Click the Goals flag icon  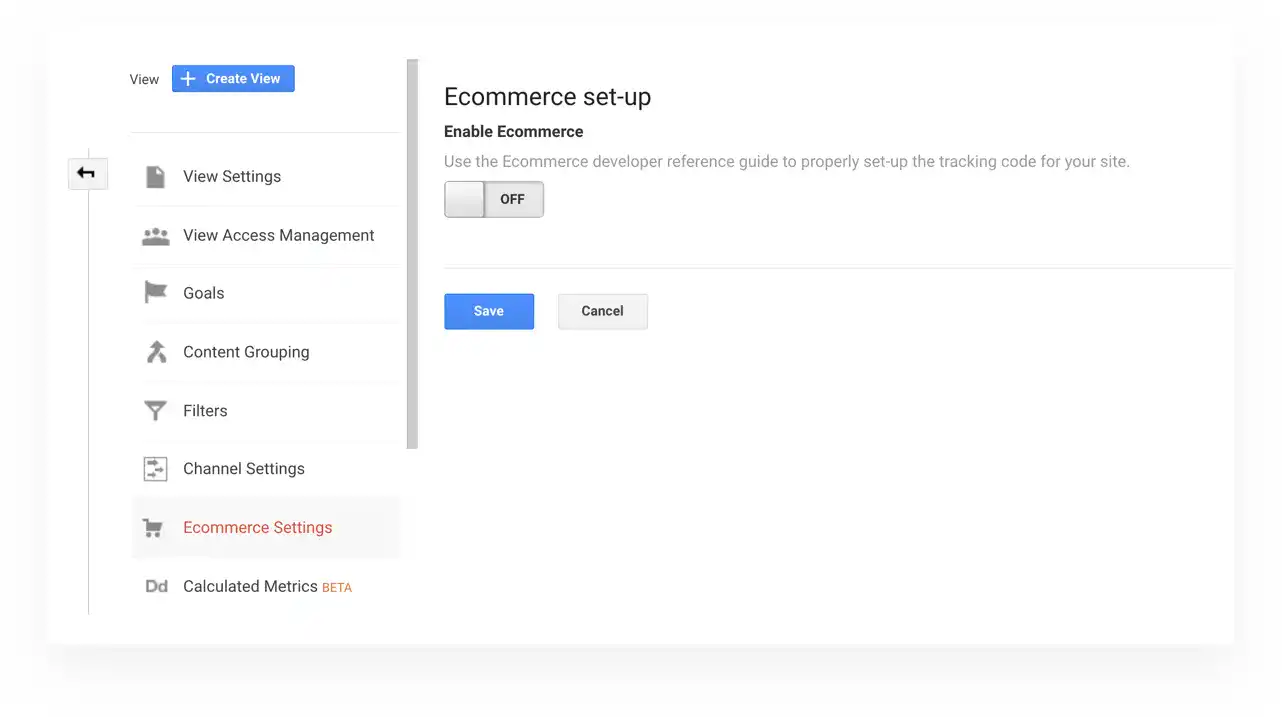tap(155, 293)
